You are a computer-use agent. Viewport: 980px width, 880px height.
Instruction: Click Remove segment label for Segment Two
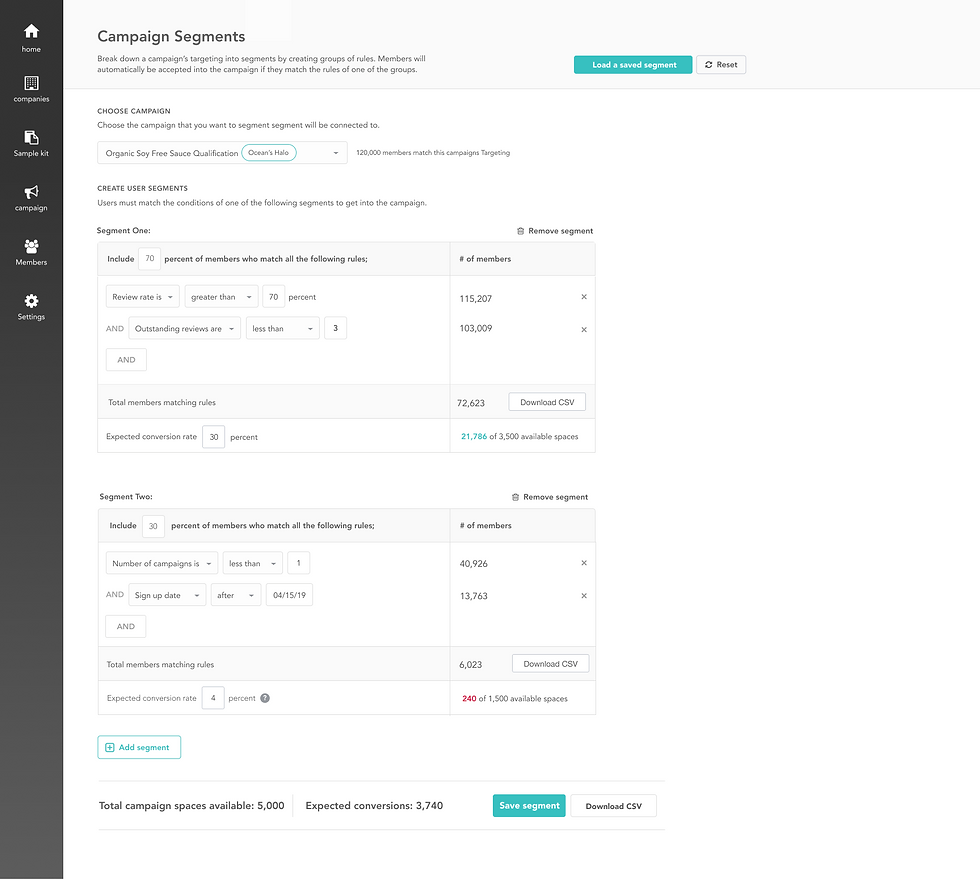pos(556,498)
